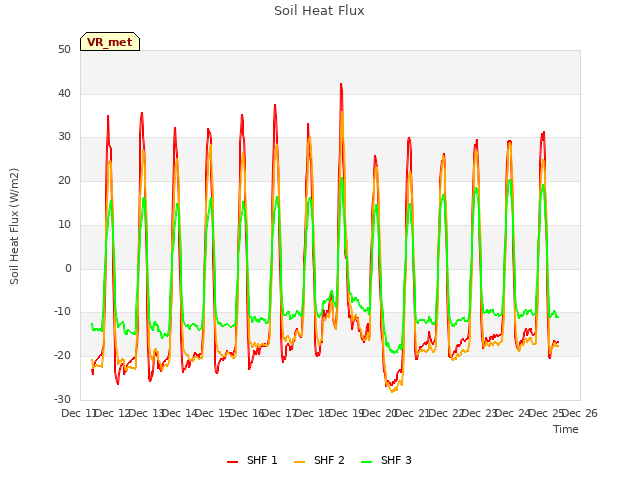This screenshot has width=640, height=480.
Task: Click the orange SHF 2 legend swatch
Action: pyautogui.click(x=299, y=461)
